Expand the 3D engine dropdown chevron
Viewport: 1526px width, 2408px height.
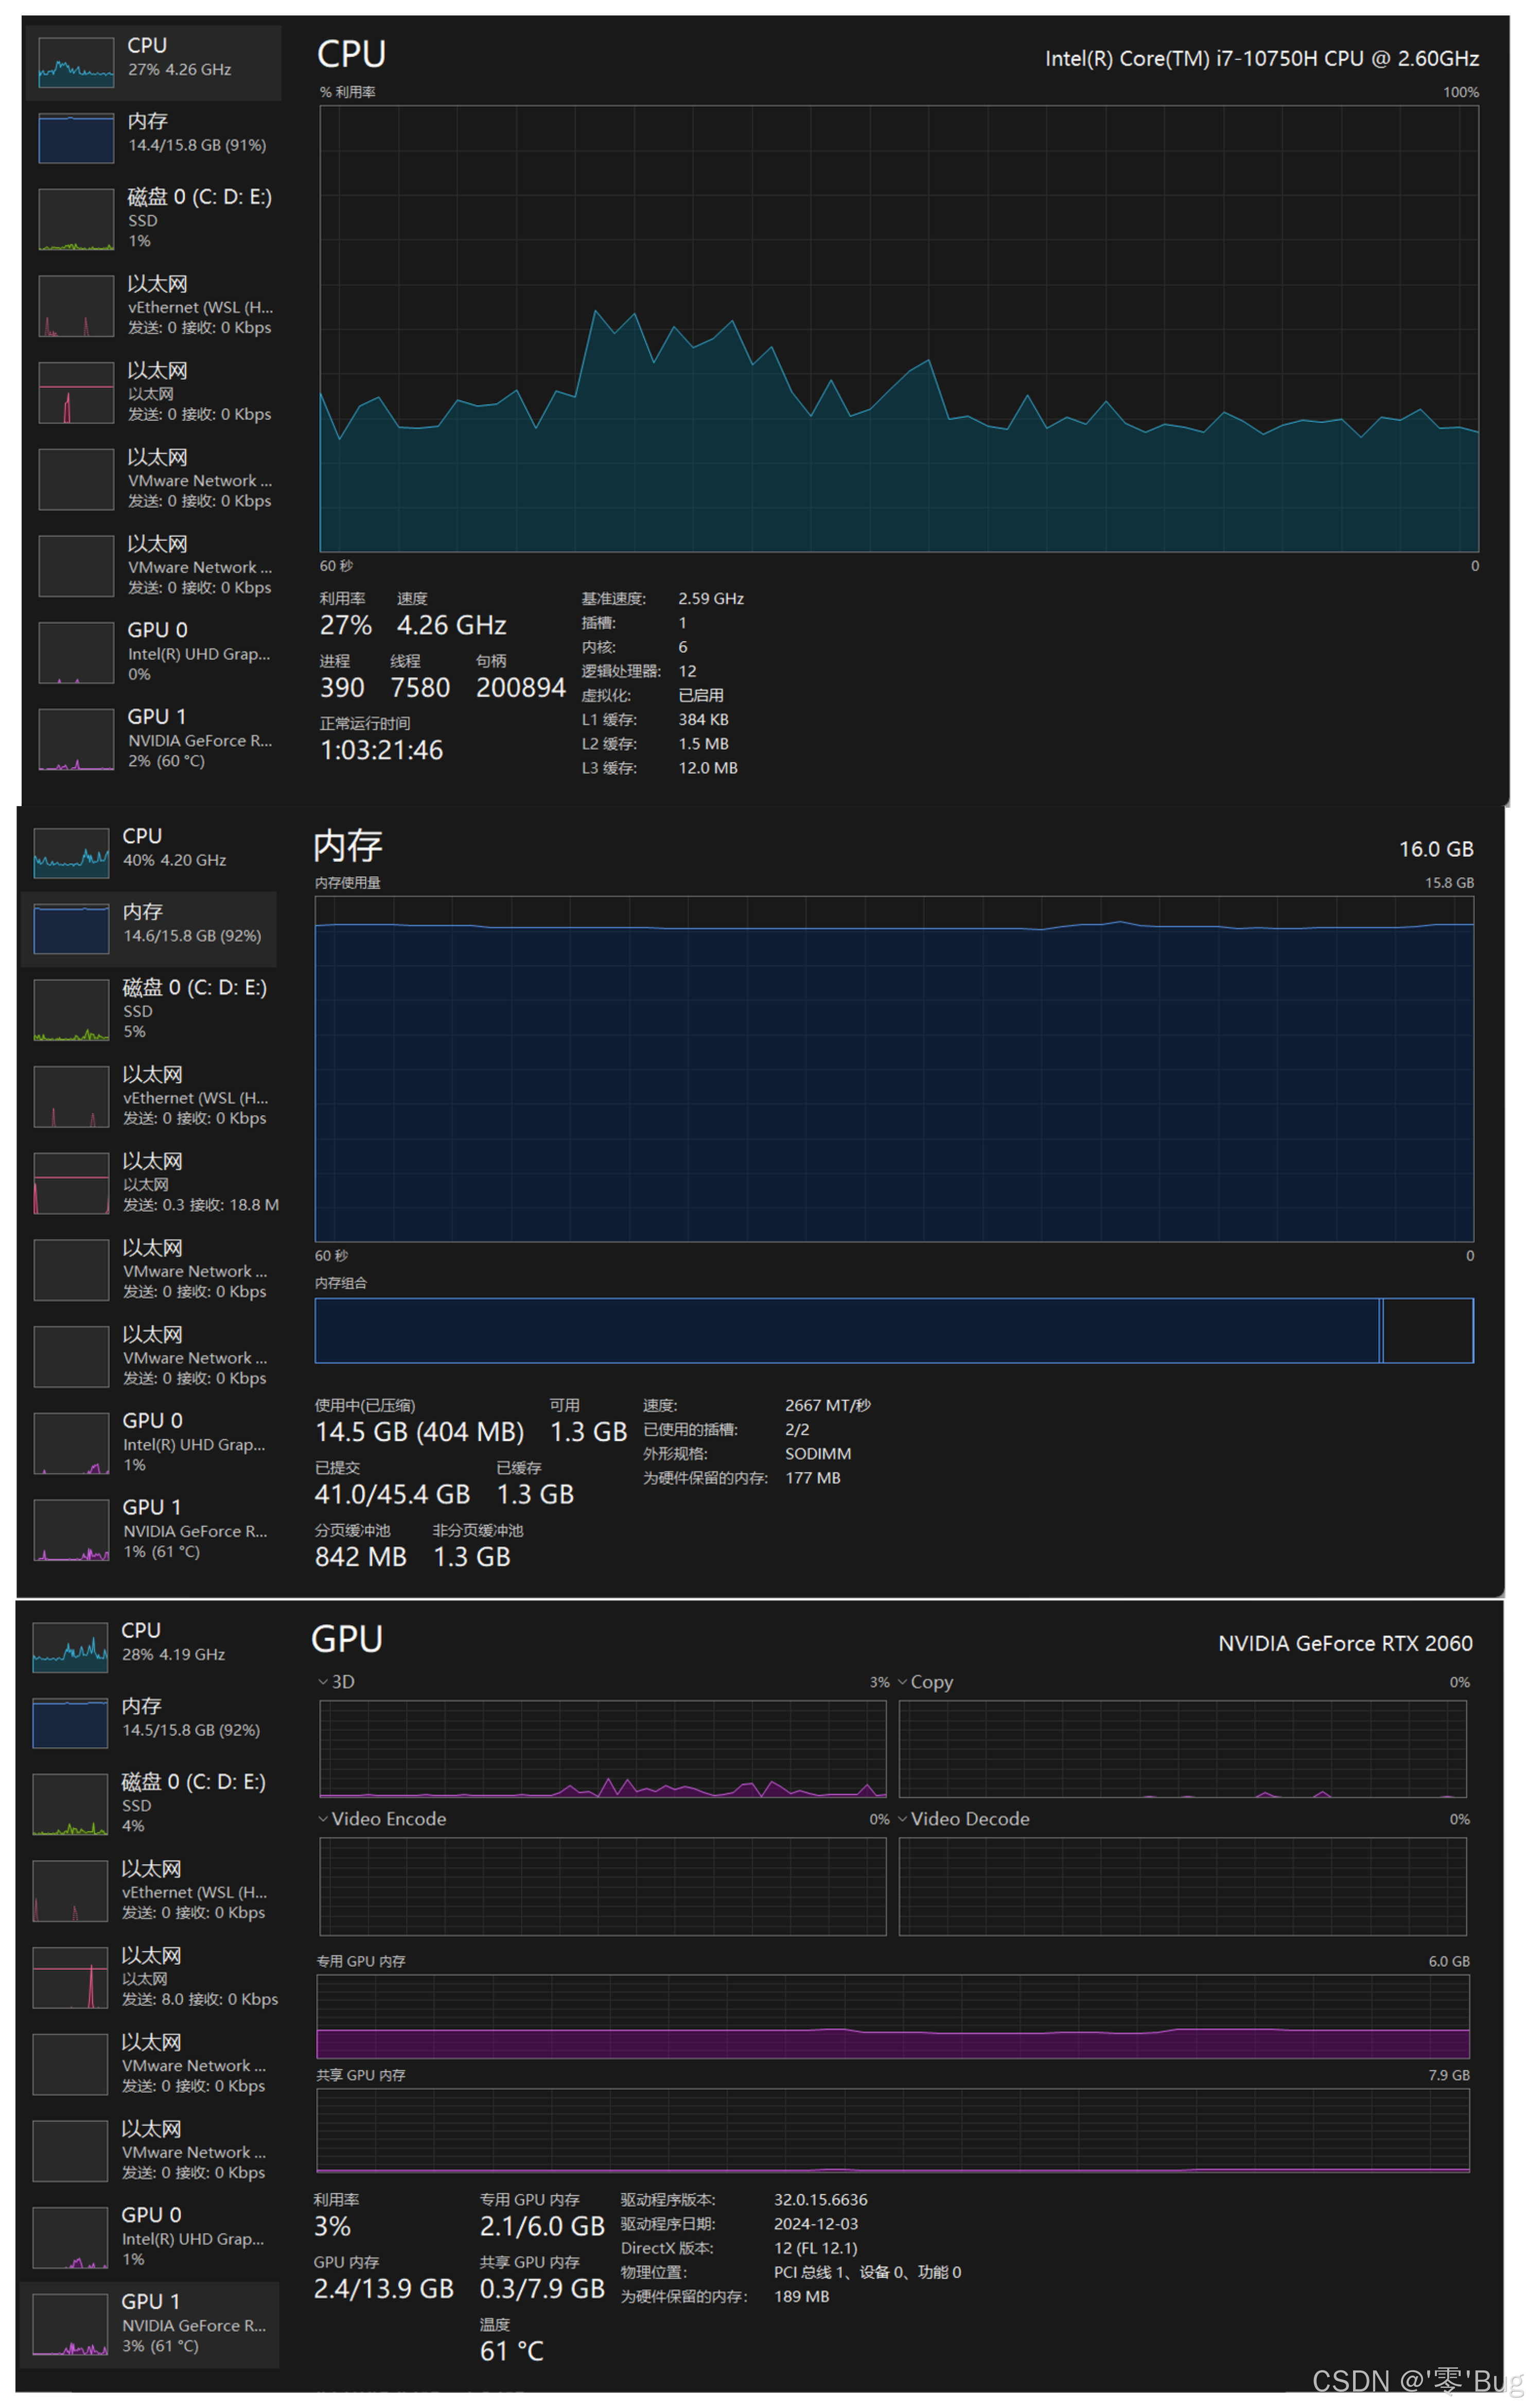323,1682
